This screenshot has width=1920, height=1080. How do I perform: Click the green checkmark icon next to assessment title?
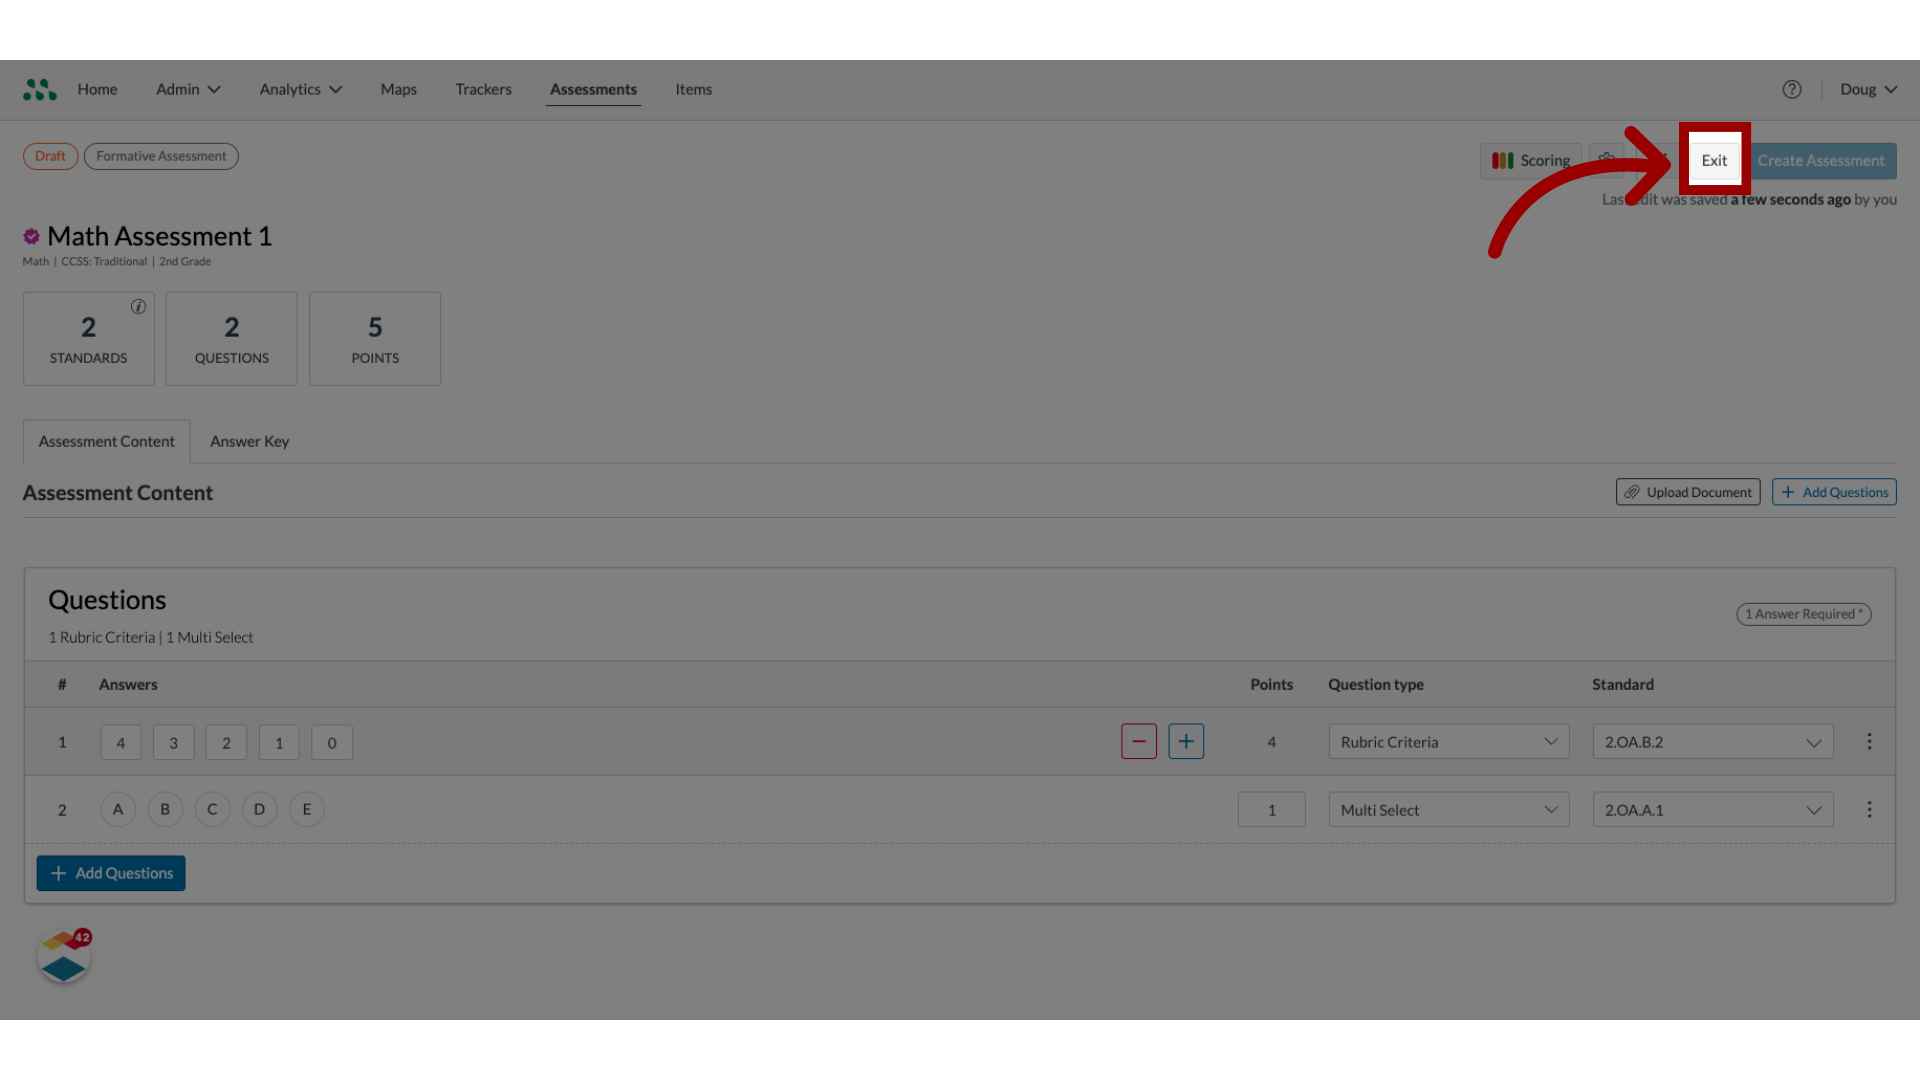pos(30,235)
